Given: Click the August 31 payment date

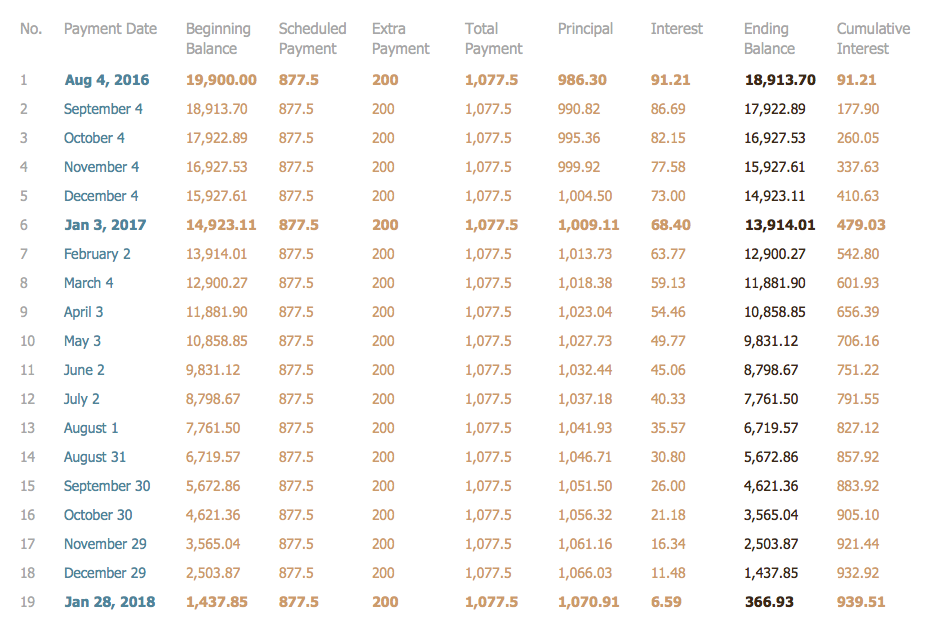Looking at the screenshot, I should point(95,457).
